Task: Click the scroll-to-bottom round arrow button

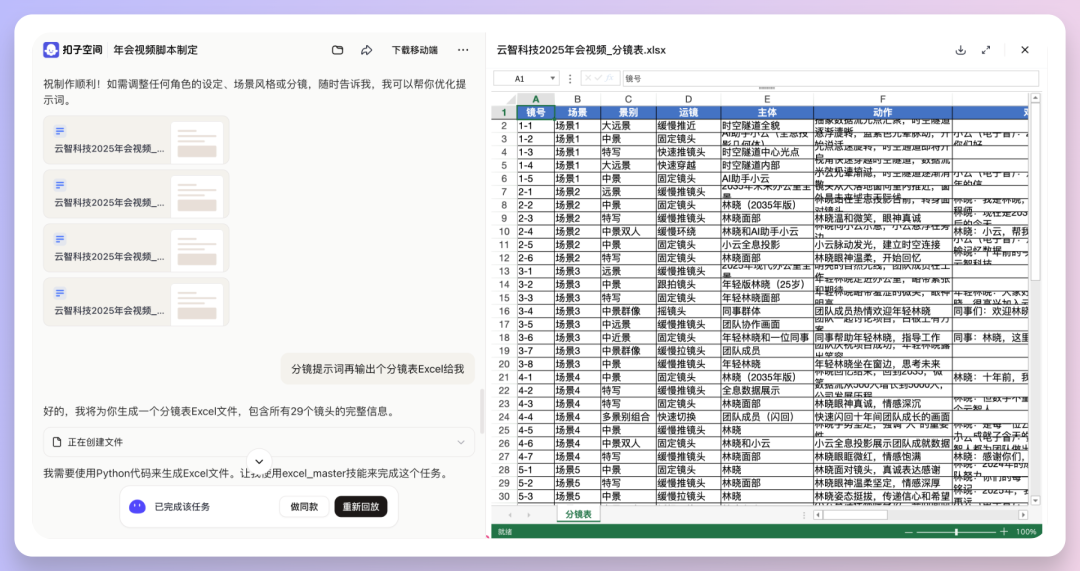Action: pos(259,462)
